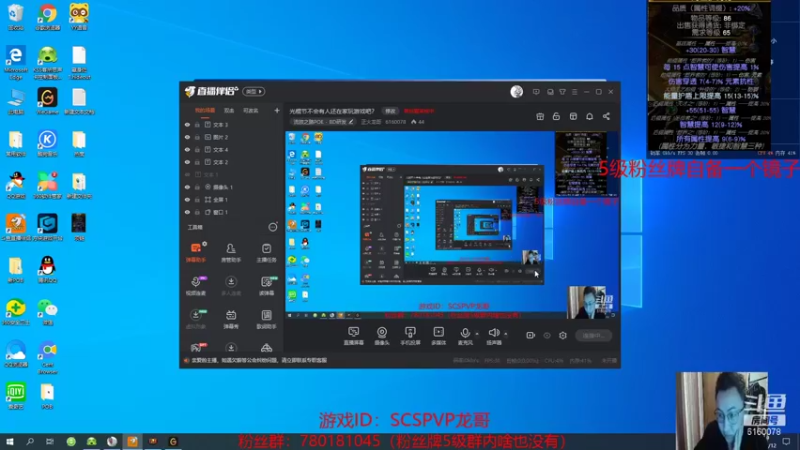Start recording with the camcorder icon
Image resolution: width=800 pixels, height=450 pixels.
point(531,335)
